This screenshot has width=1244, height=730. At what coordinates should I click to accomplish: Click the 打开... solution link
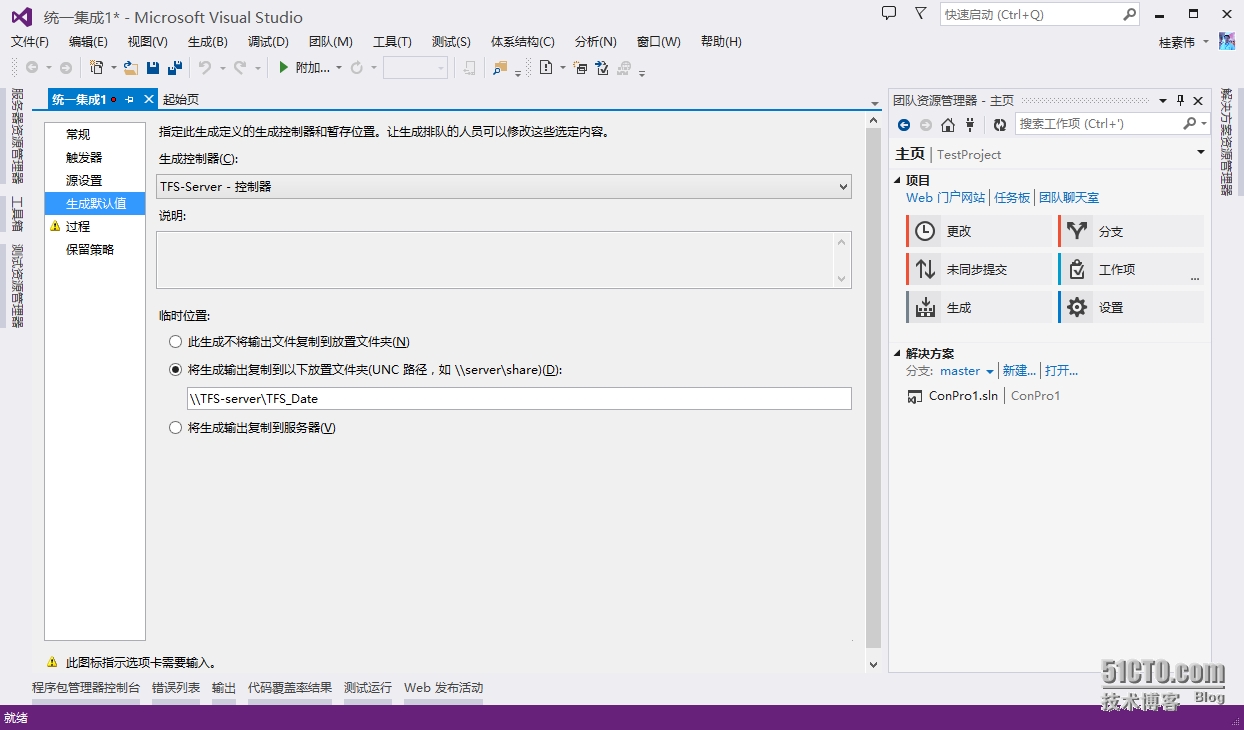click(1061, 371)
